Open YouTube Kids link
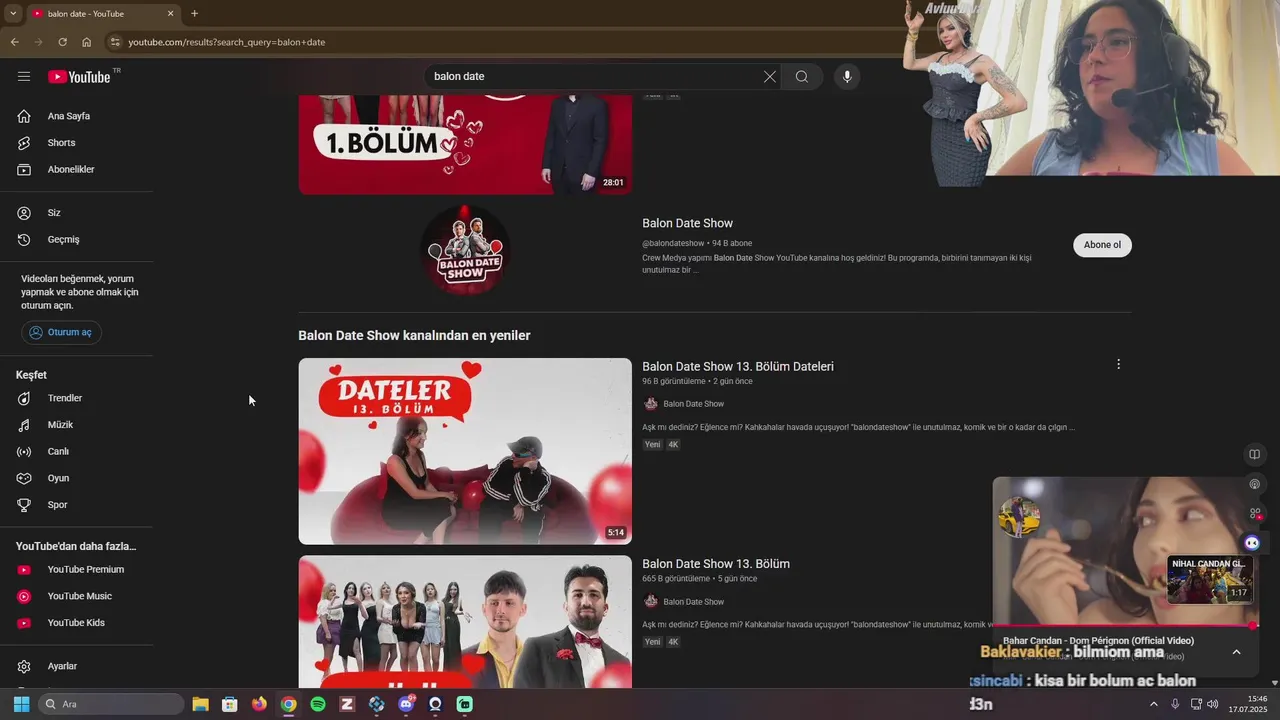 (x=77, y=623)
